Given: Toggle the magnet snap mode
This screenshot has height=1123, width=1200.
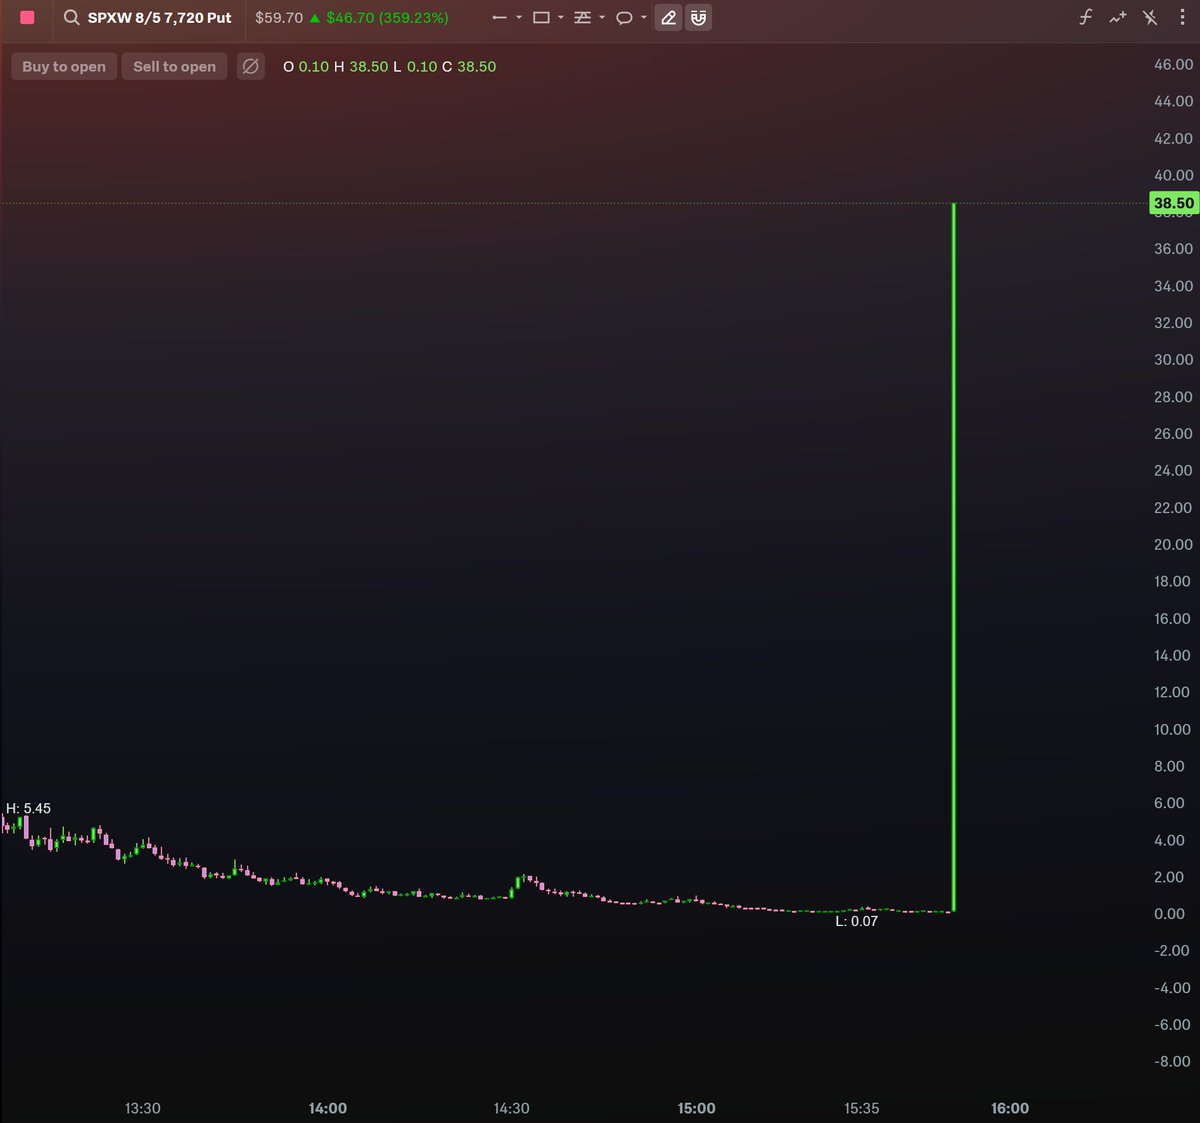Looking at the screenshot, I should [699, 18].
